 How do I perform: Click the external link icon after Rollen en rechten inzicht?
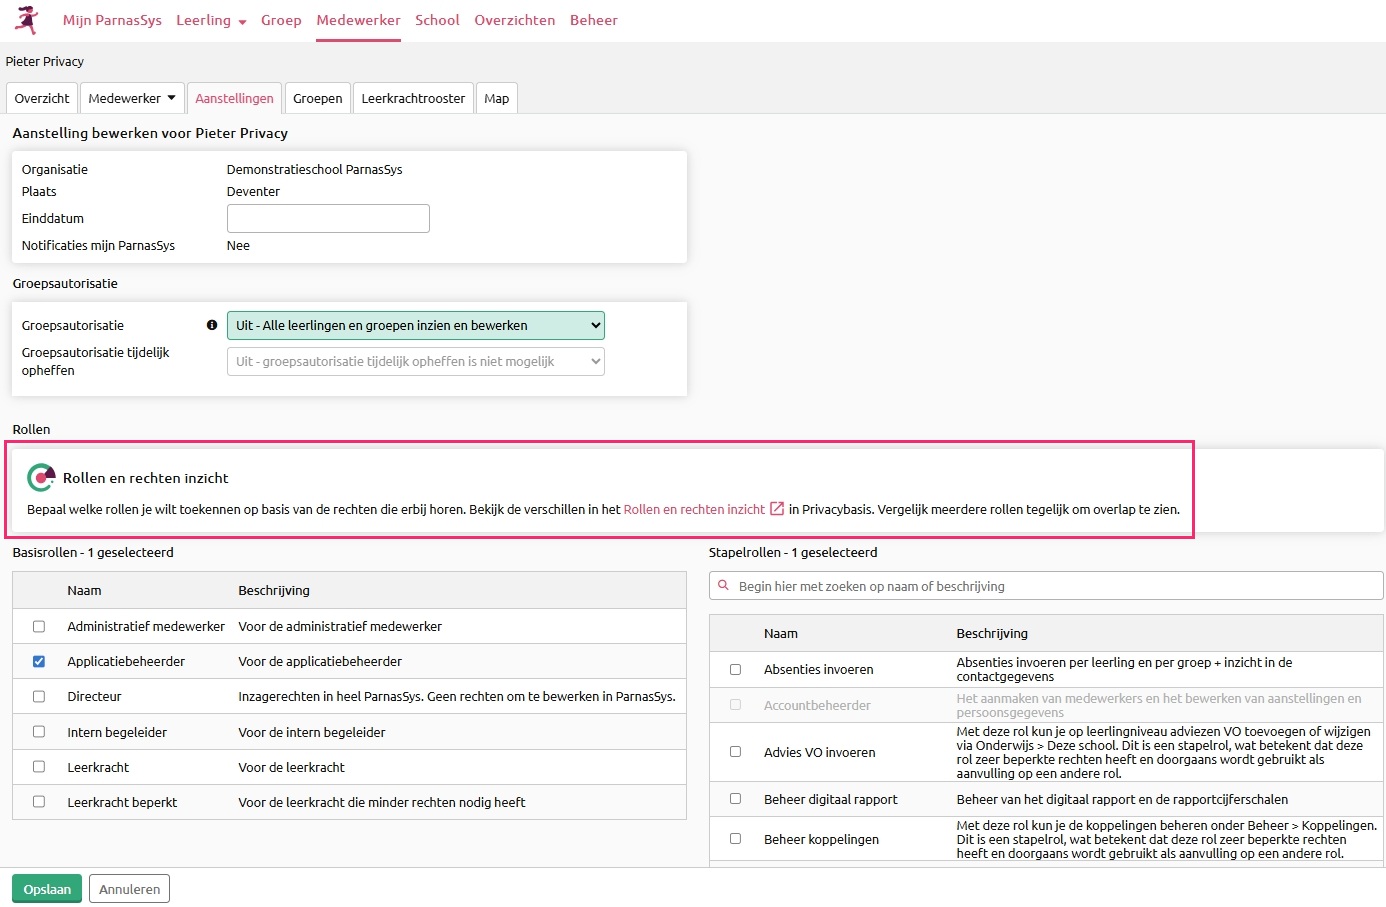coord(777,509)
